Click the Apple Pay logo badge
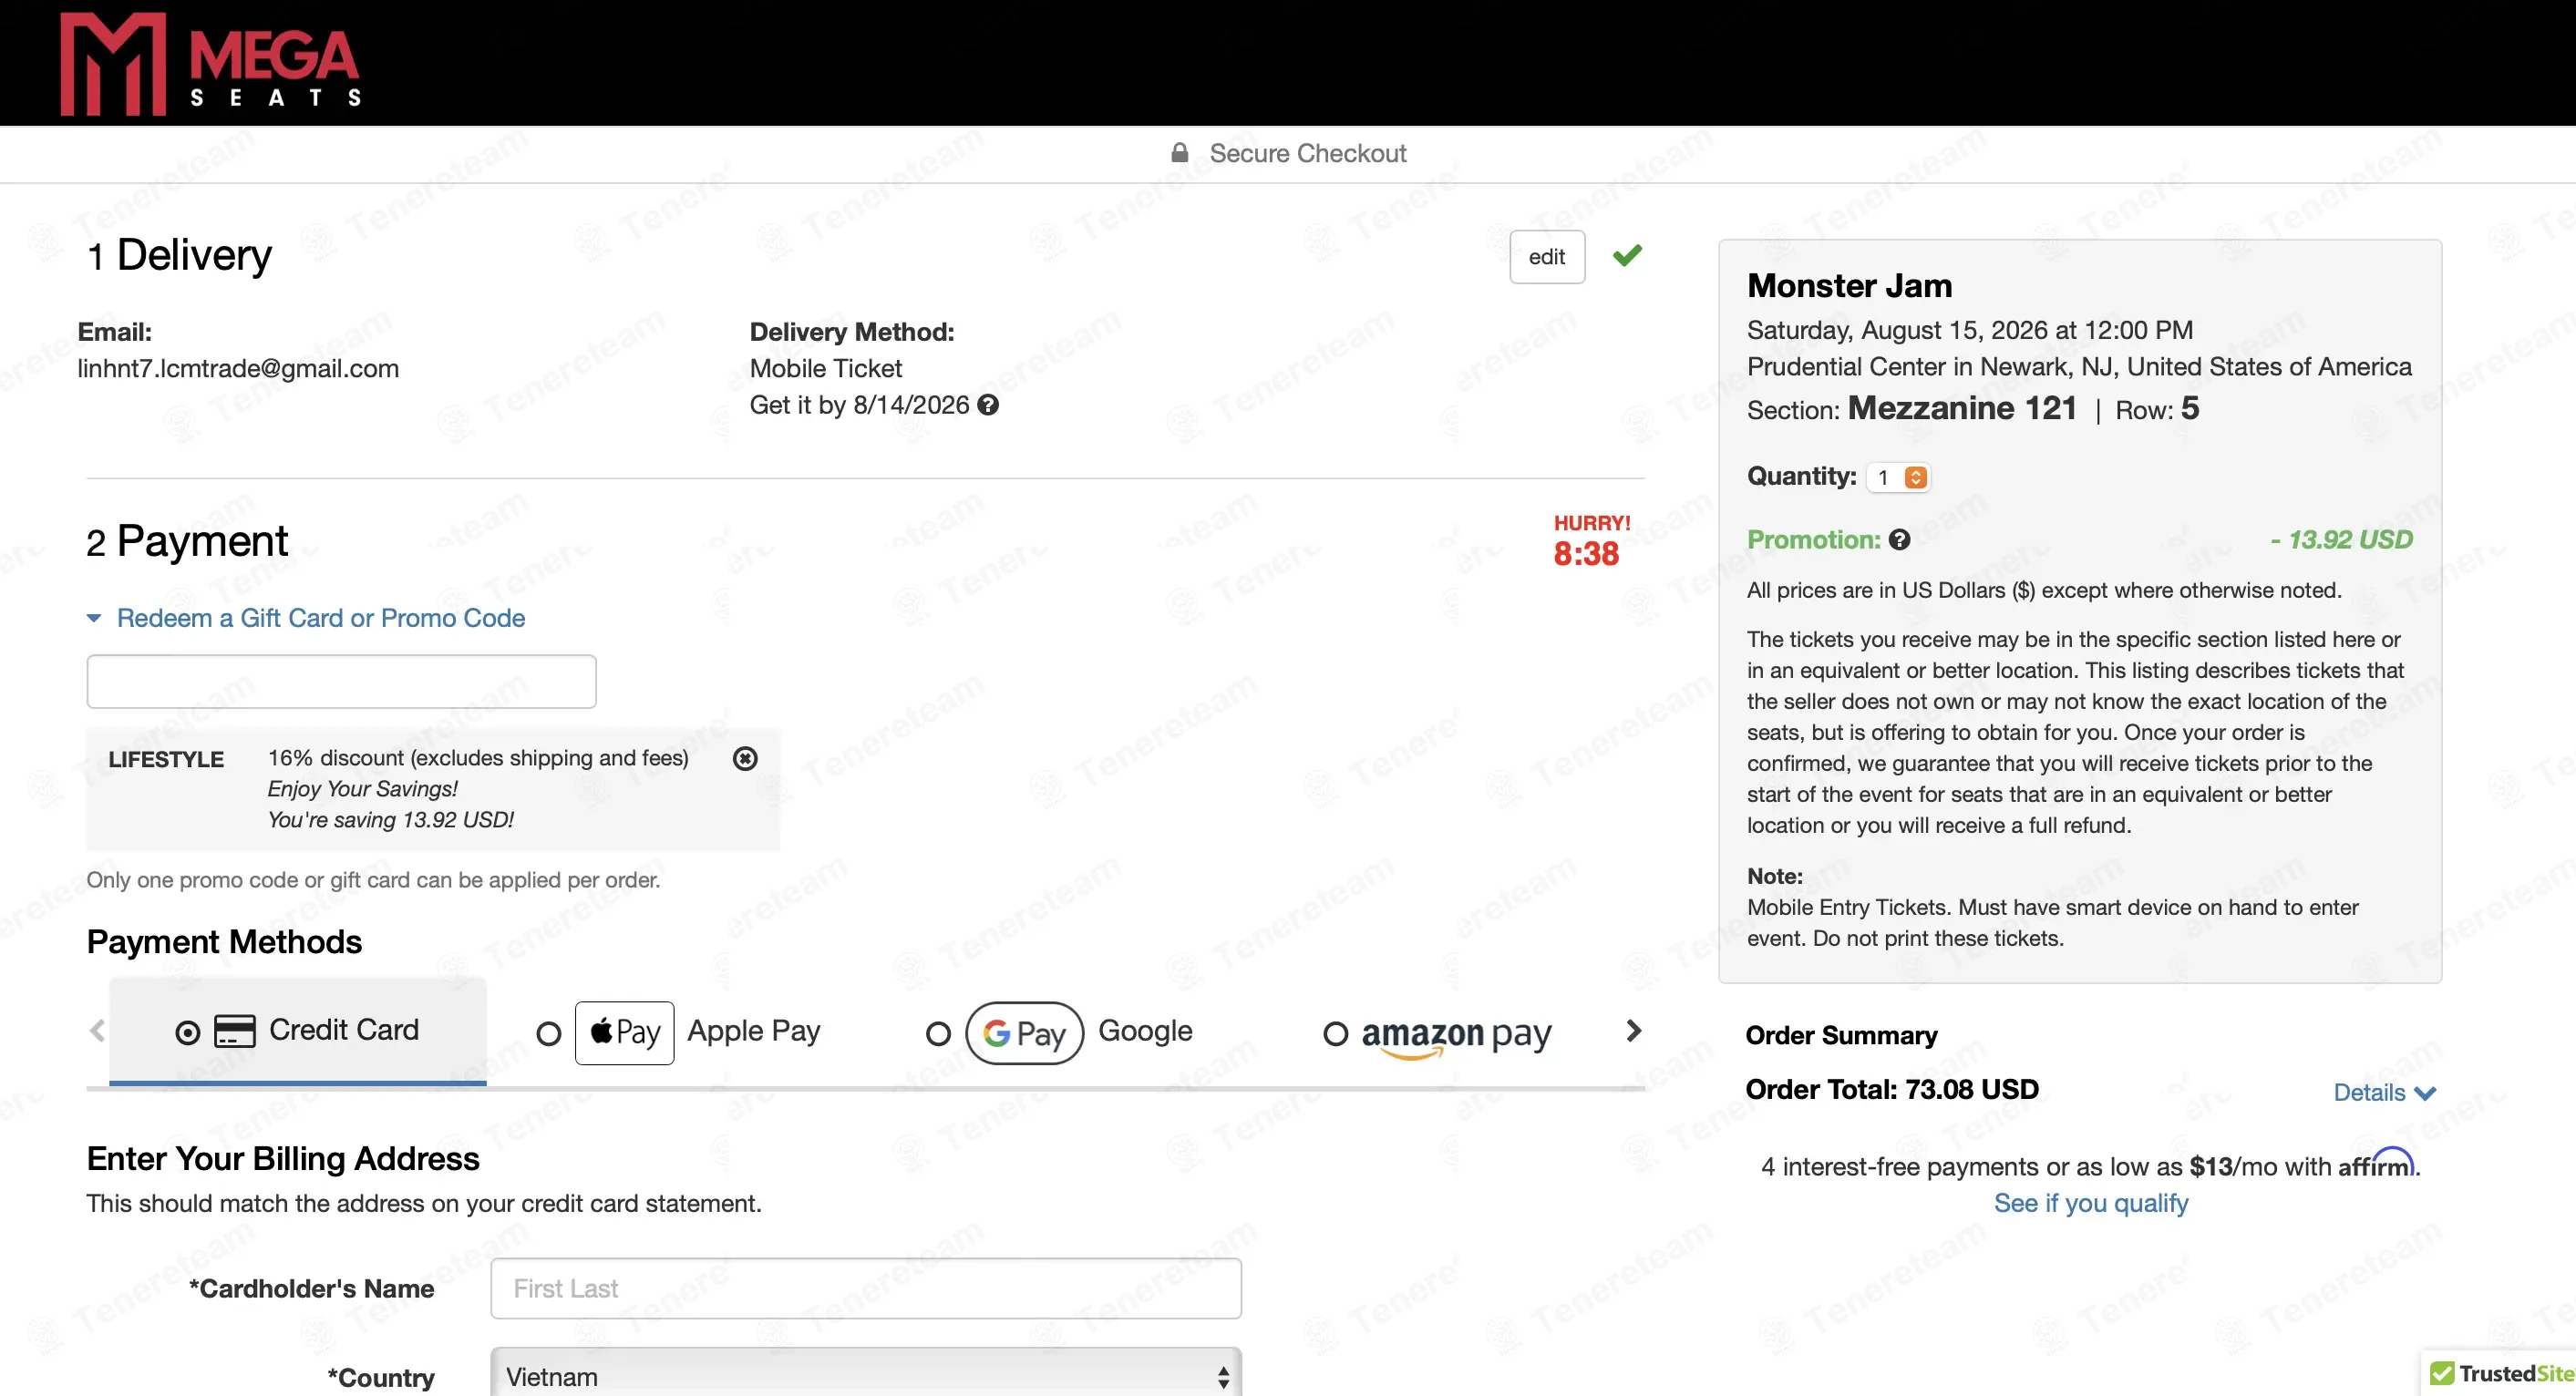This screenshot has height=1396, width=2576. point(625,1032)
